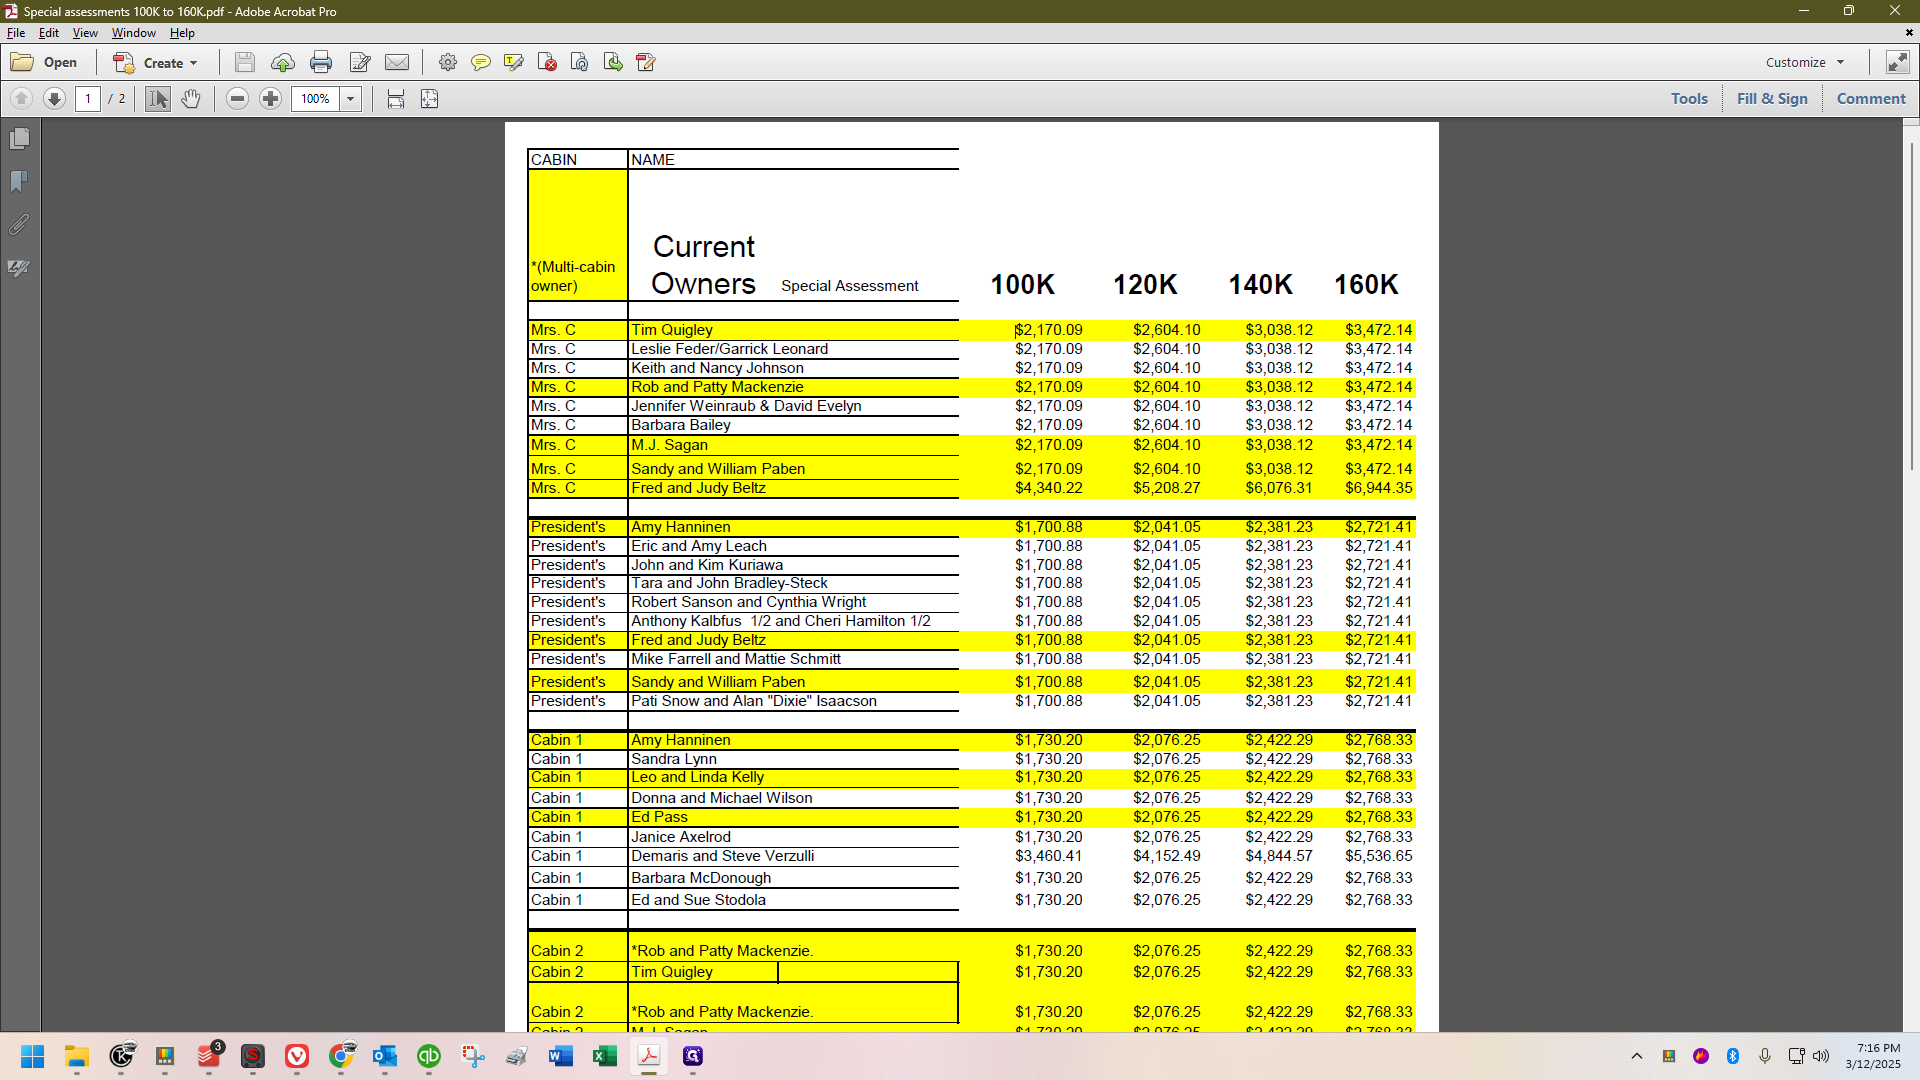Open the Attachments paperclip panel
1920x1080 pixels.
[19, 225]
